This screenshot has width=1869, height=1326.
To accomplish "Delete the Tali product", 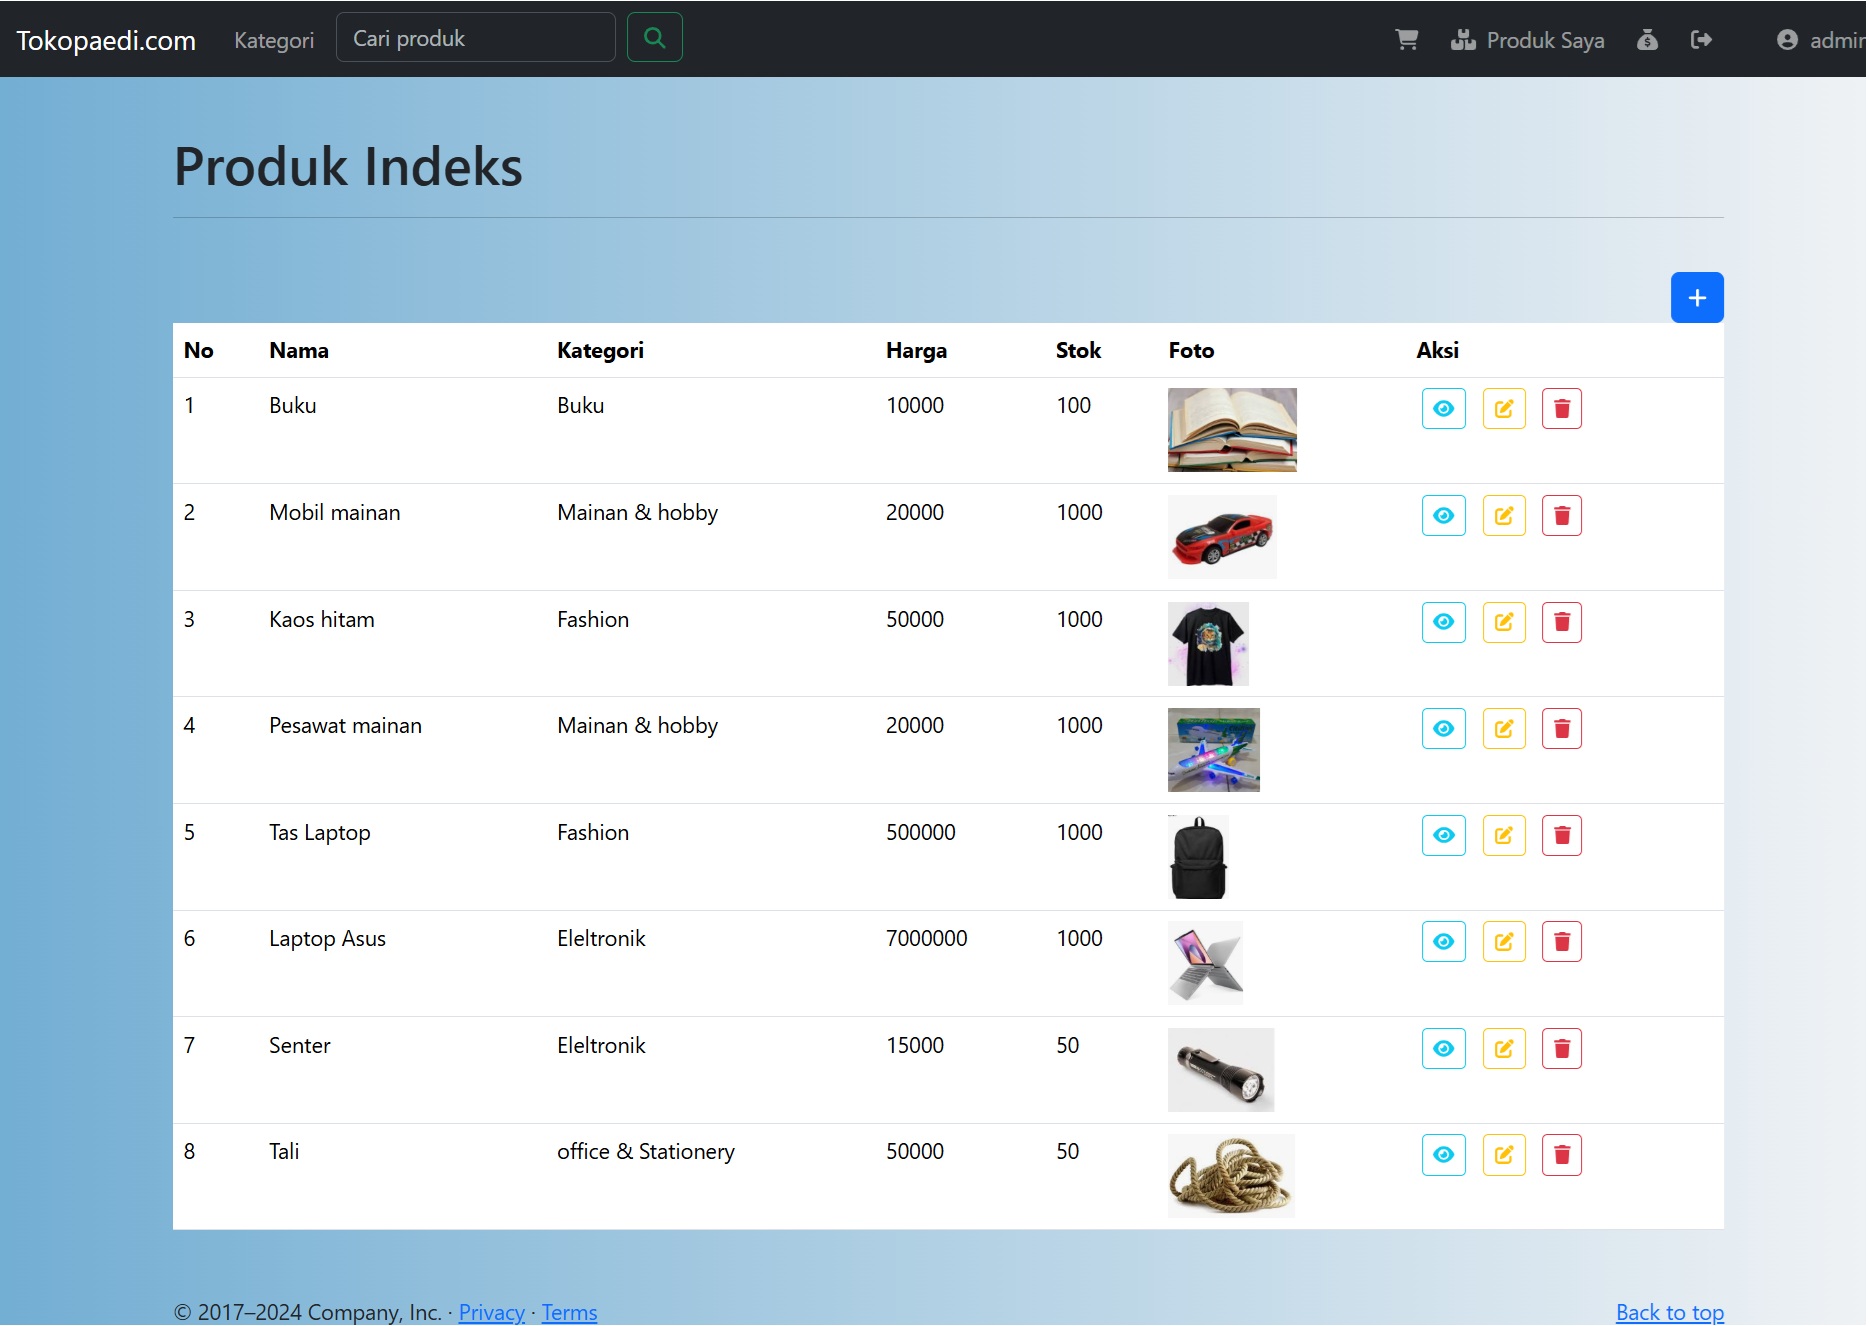I will click(1562, 1155).
